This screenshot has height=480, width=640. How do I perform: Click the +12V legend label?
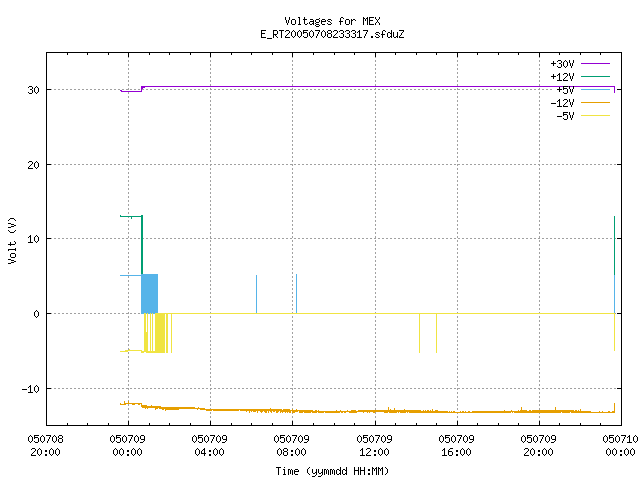[x=562, y=77]
